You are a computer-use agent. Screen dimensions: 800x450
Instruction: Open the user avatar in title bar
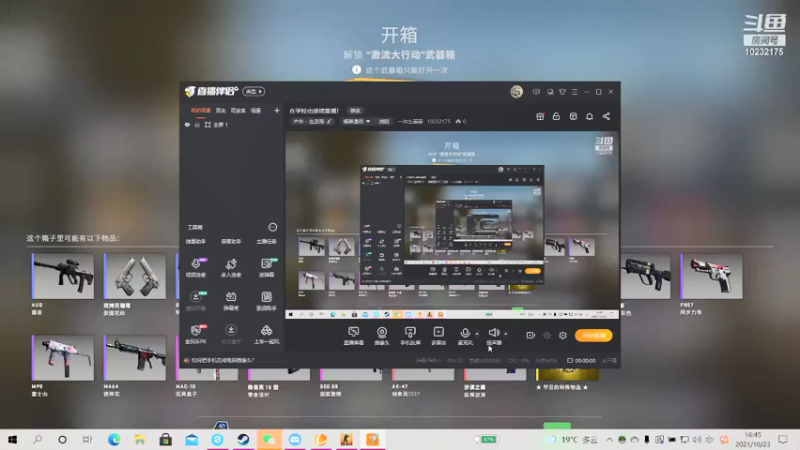pos(516,91)
